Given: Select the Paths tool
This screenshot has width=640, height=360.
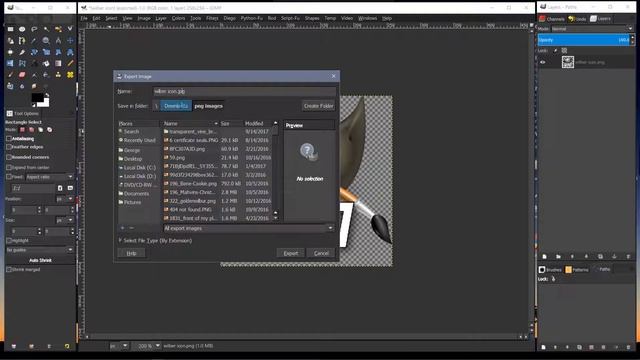Looking at the screenshot, I should pyautogui.click(x=22, y=41).
